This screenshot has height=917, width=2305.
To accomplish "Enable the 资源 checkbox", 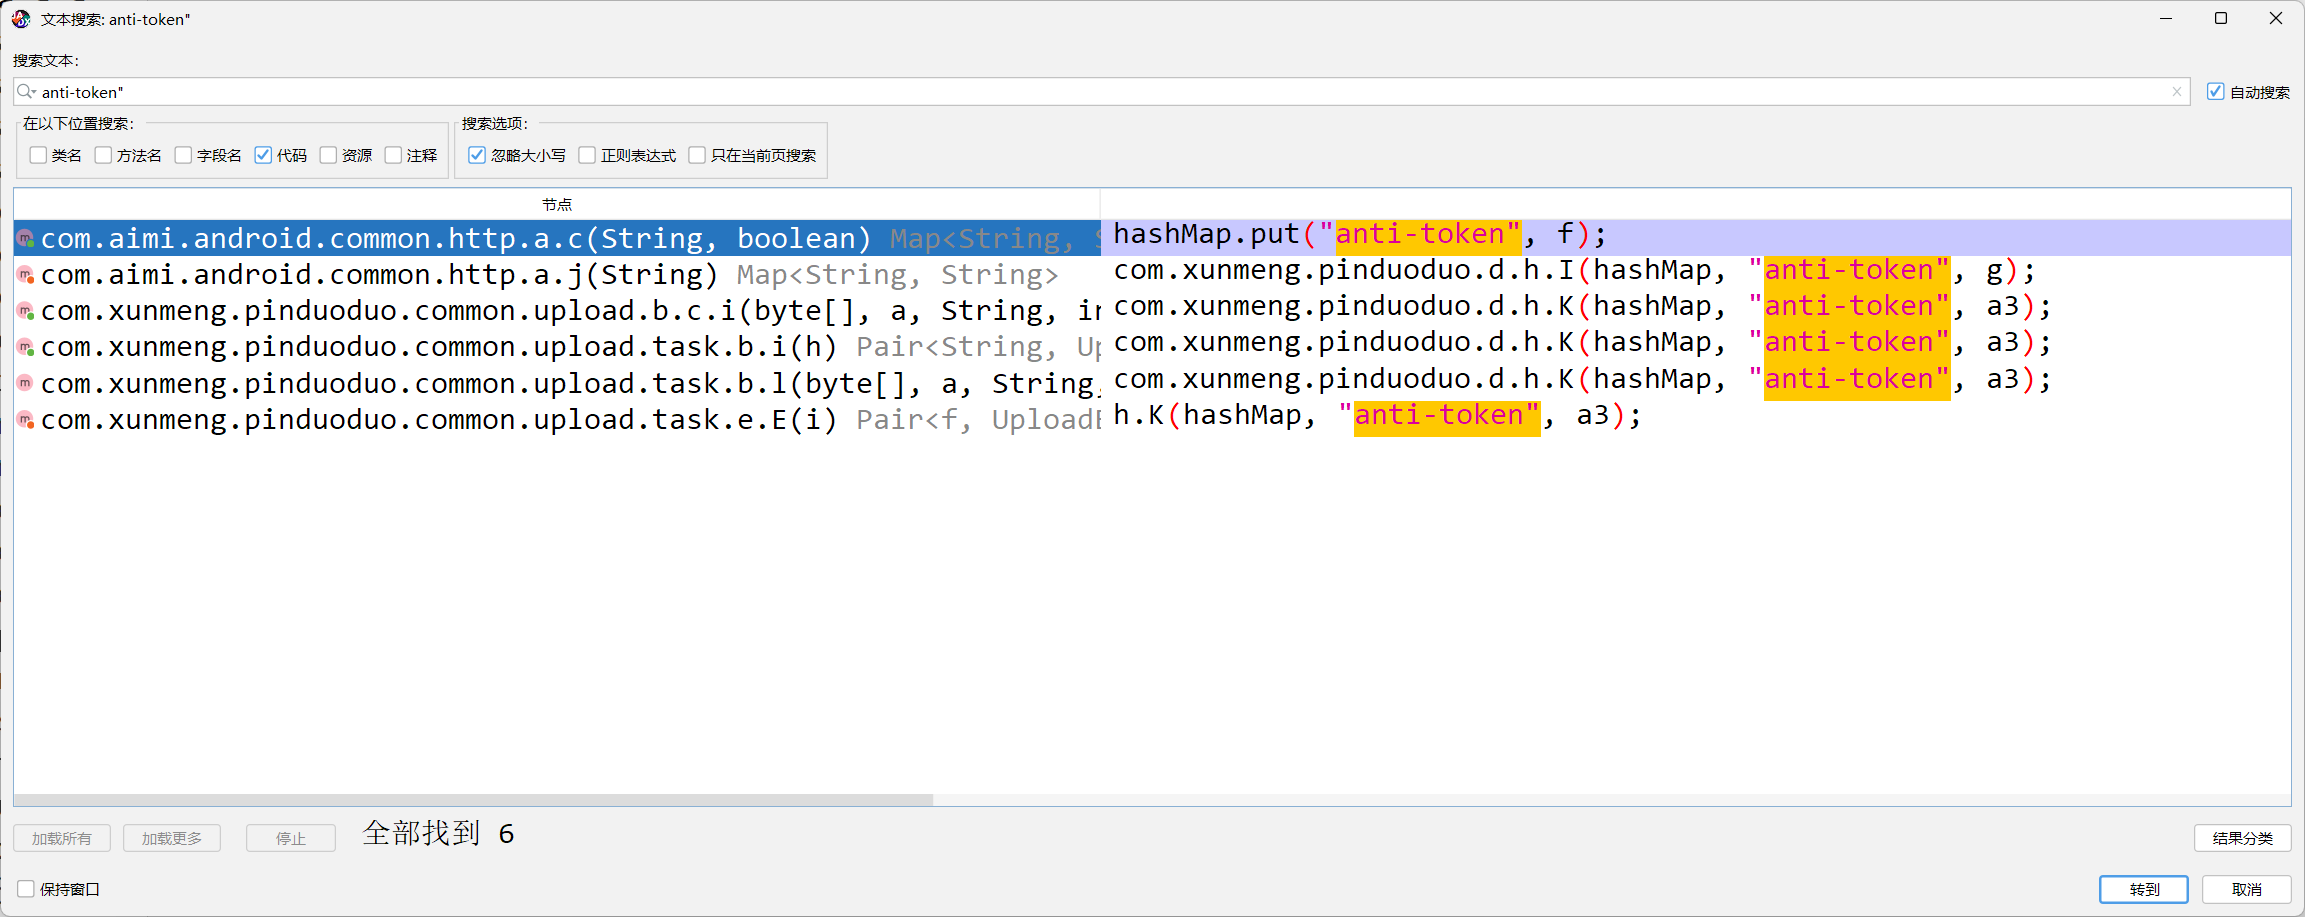I will 328,155.
